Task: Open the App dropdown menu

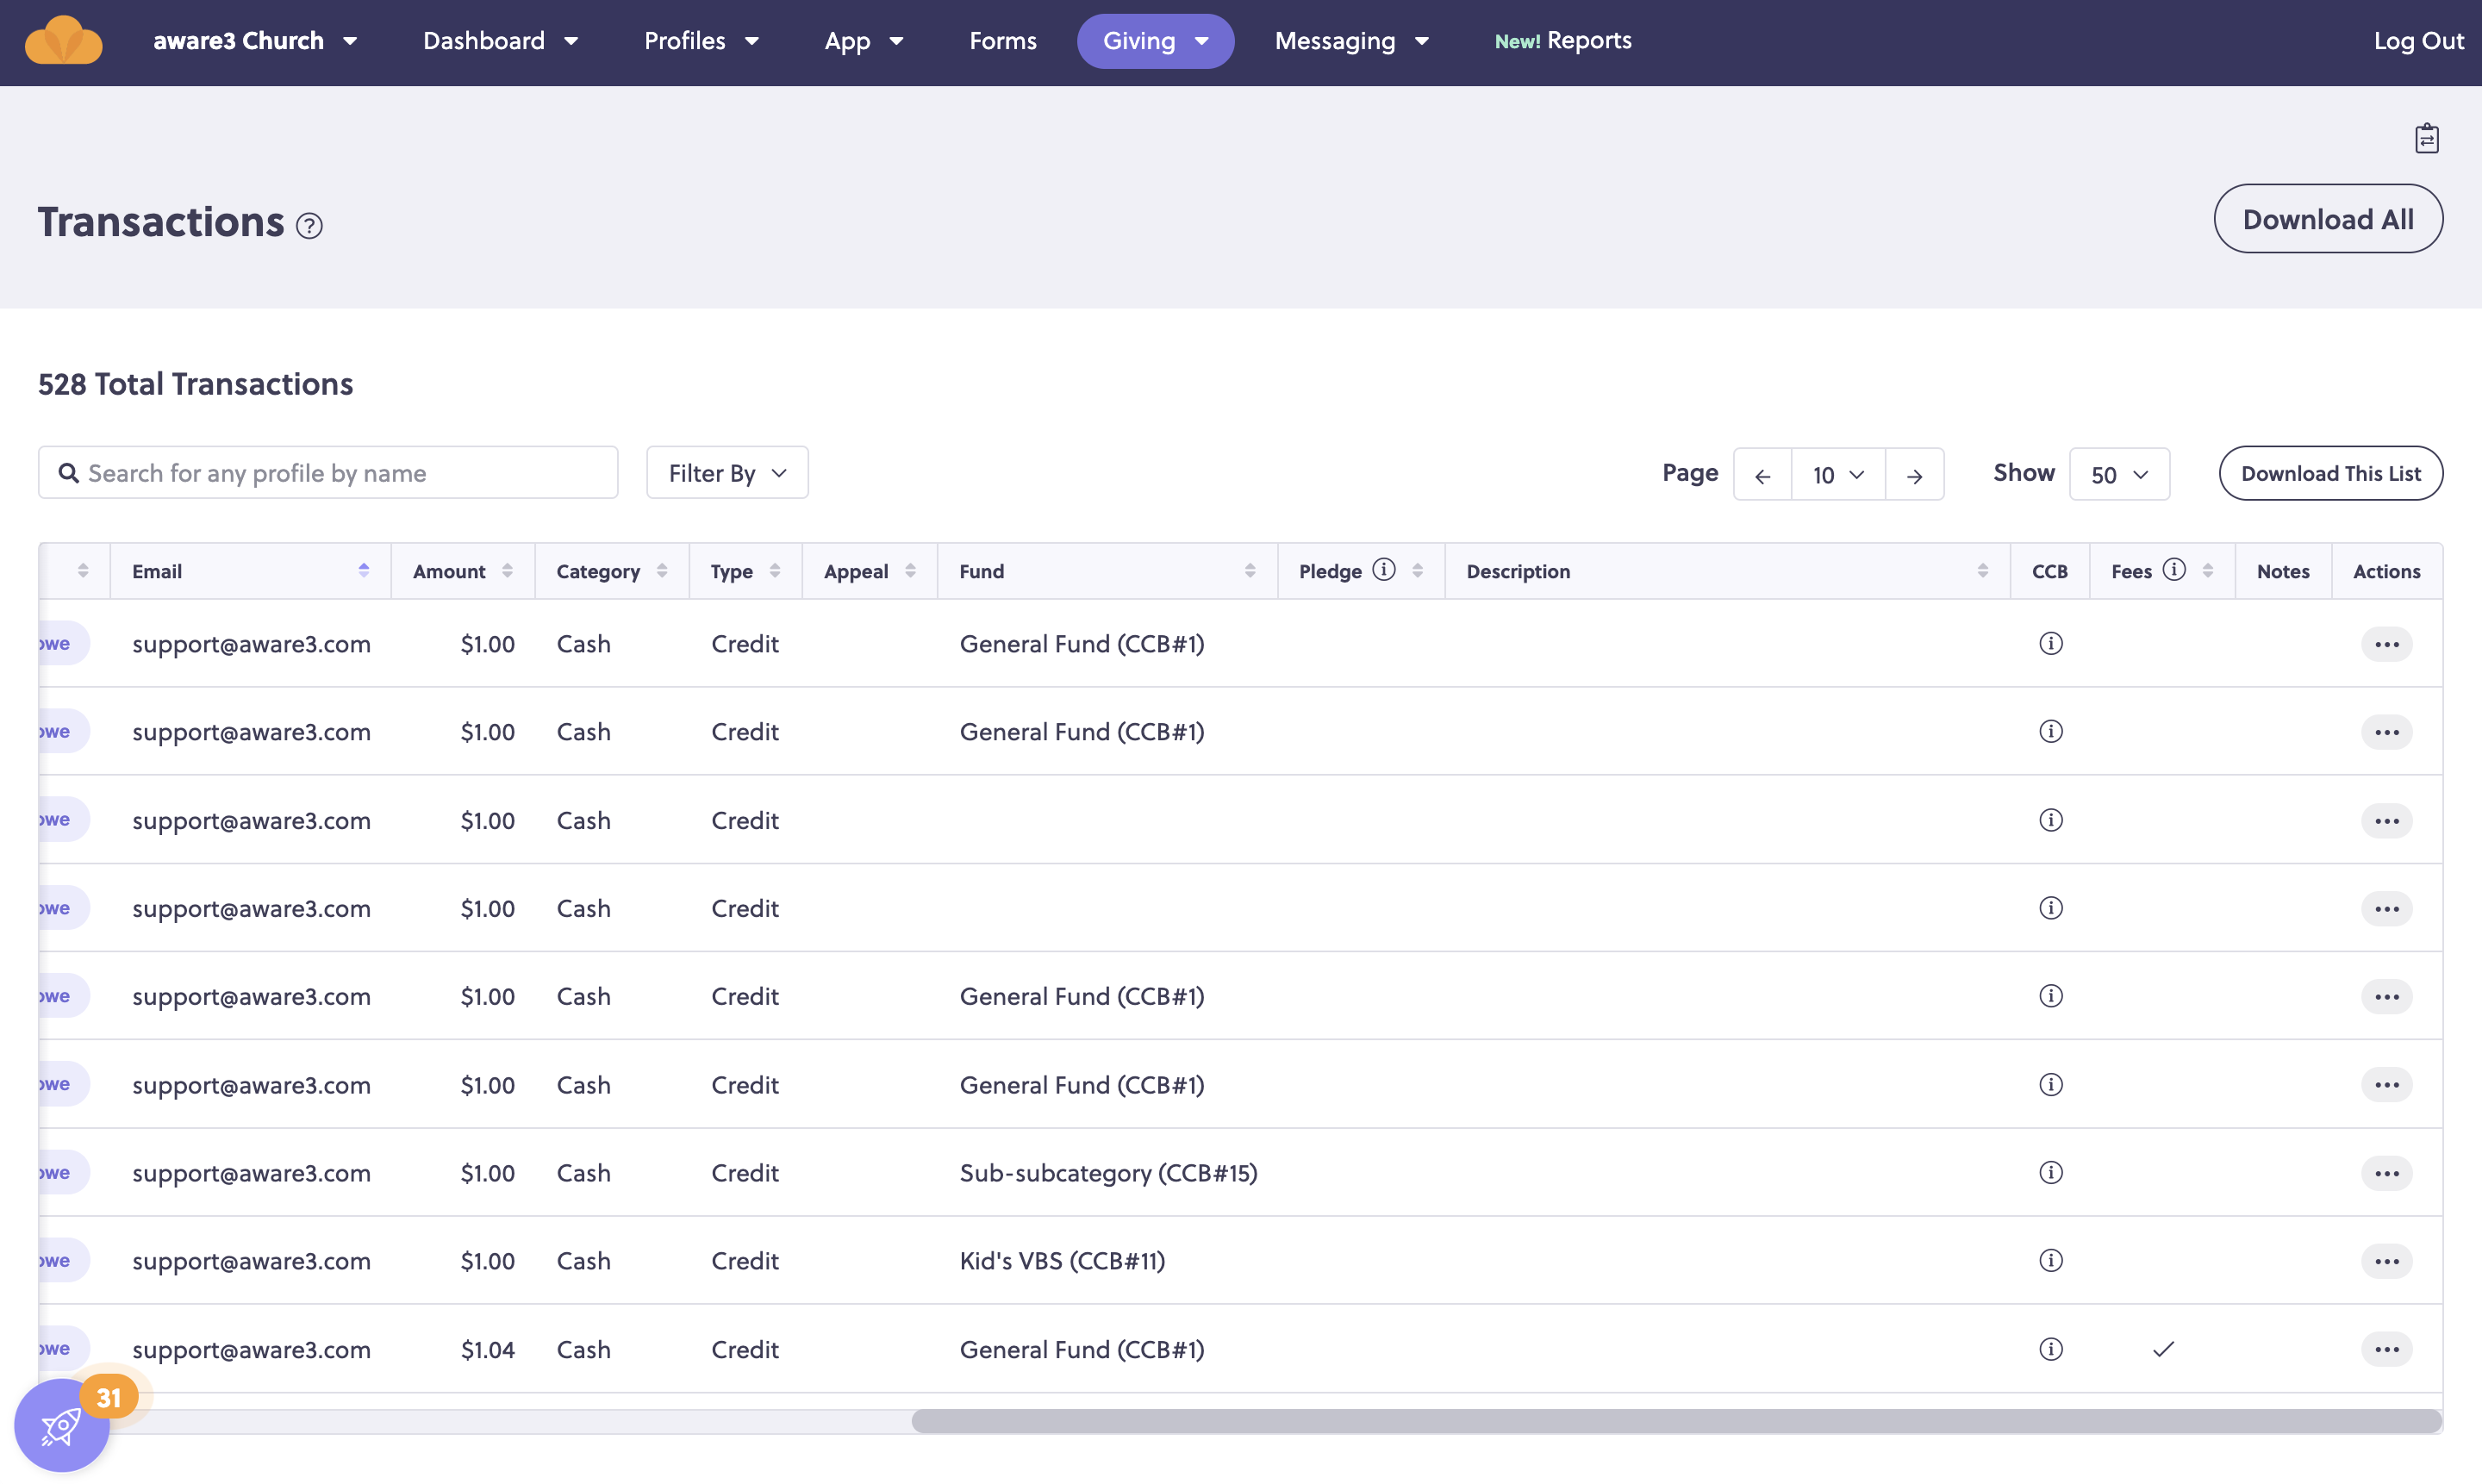Action: pos(864,41)
